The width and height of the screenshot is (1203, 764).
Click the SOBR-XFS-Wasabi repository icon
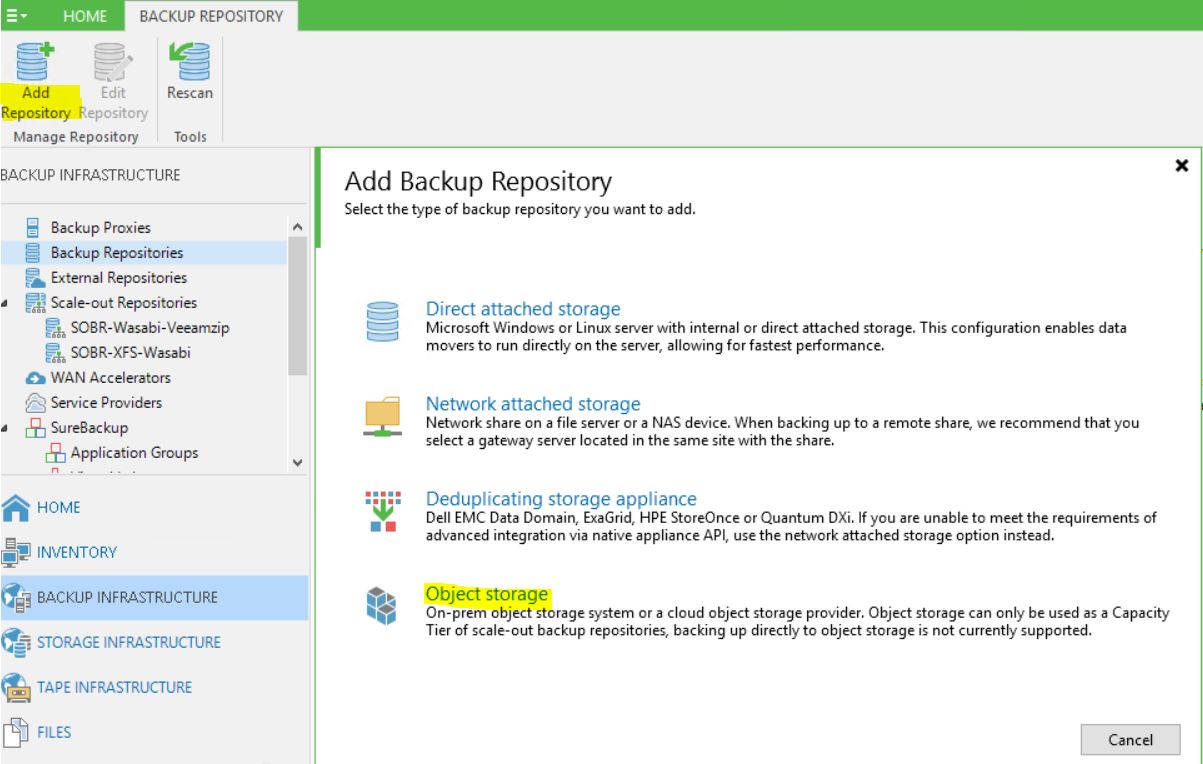point(55,352)
